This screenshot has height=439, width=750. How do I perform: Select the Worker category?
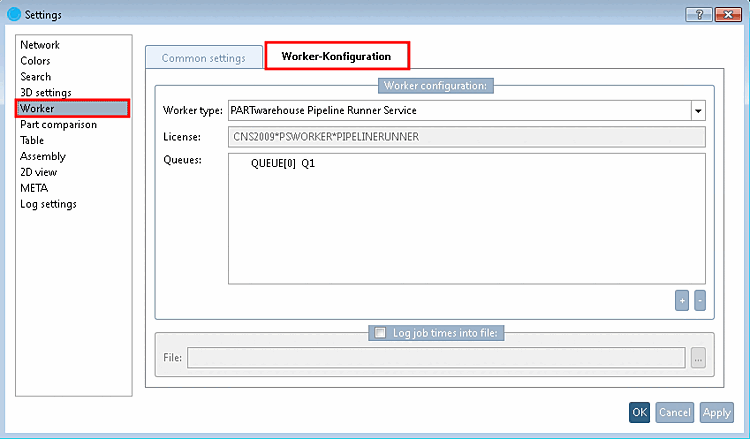(x=73, y=109)
